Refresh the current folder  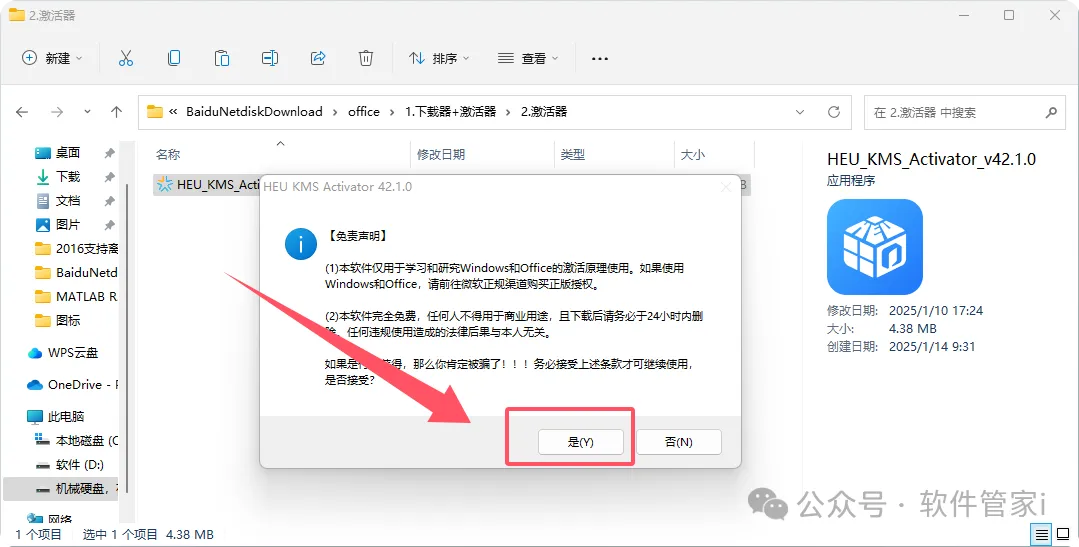pyautogui.click(x=834, y=112)
